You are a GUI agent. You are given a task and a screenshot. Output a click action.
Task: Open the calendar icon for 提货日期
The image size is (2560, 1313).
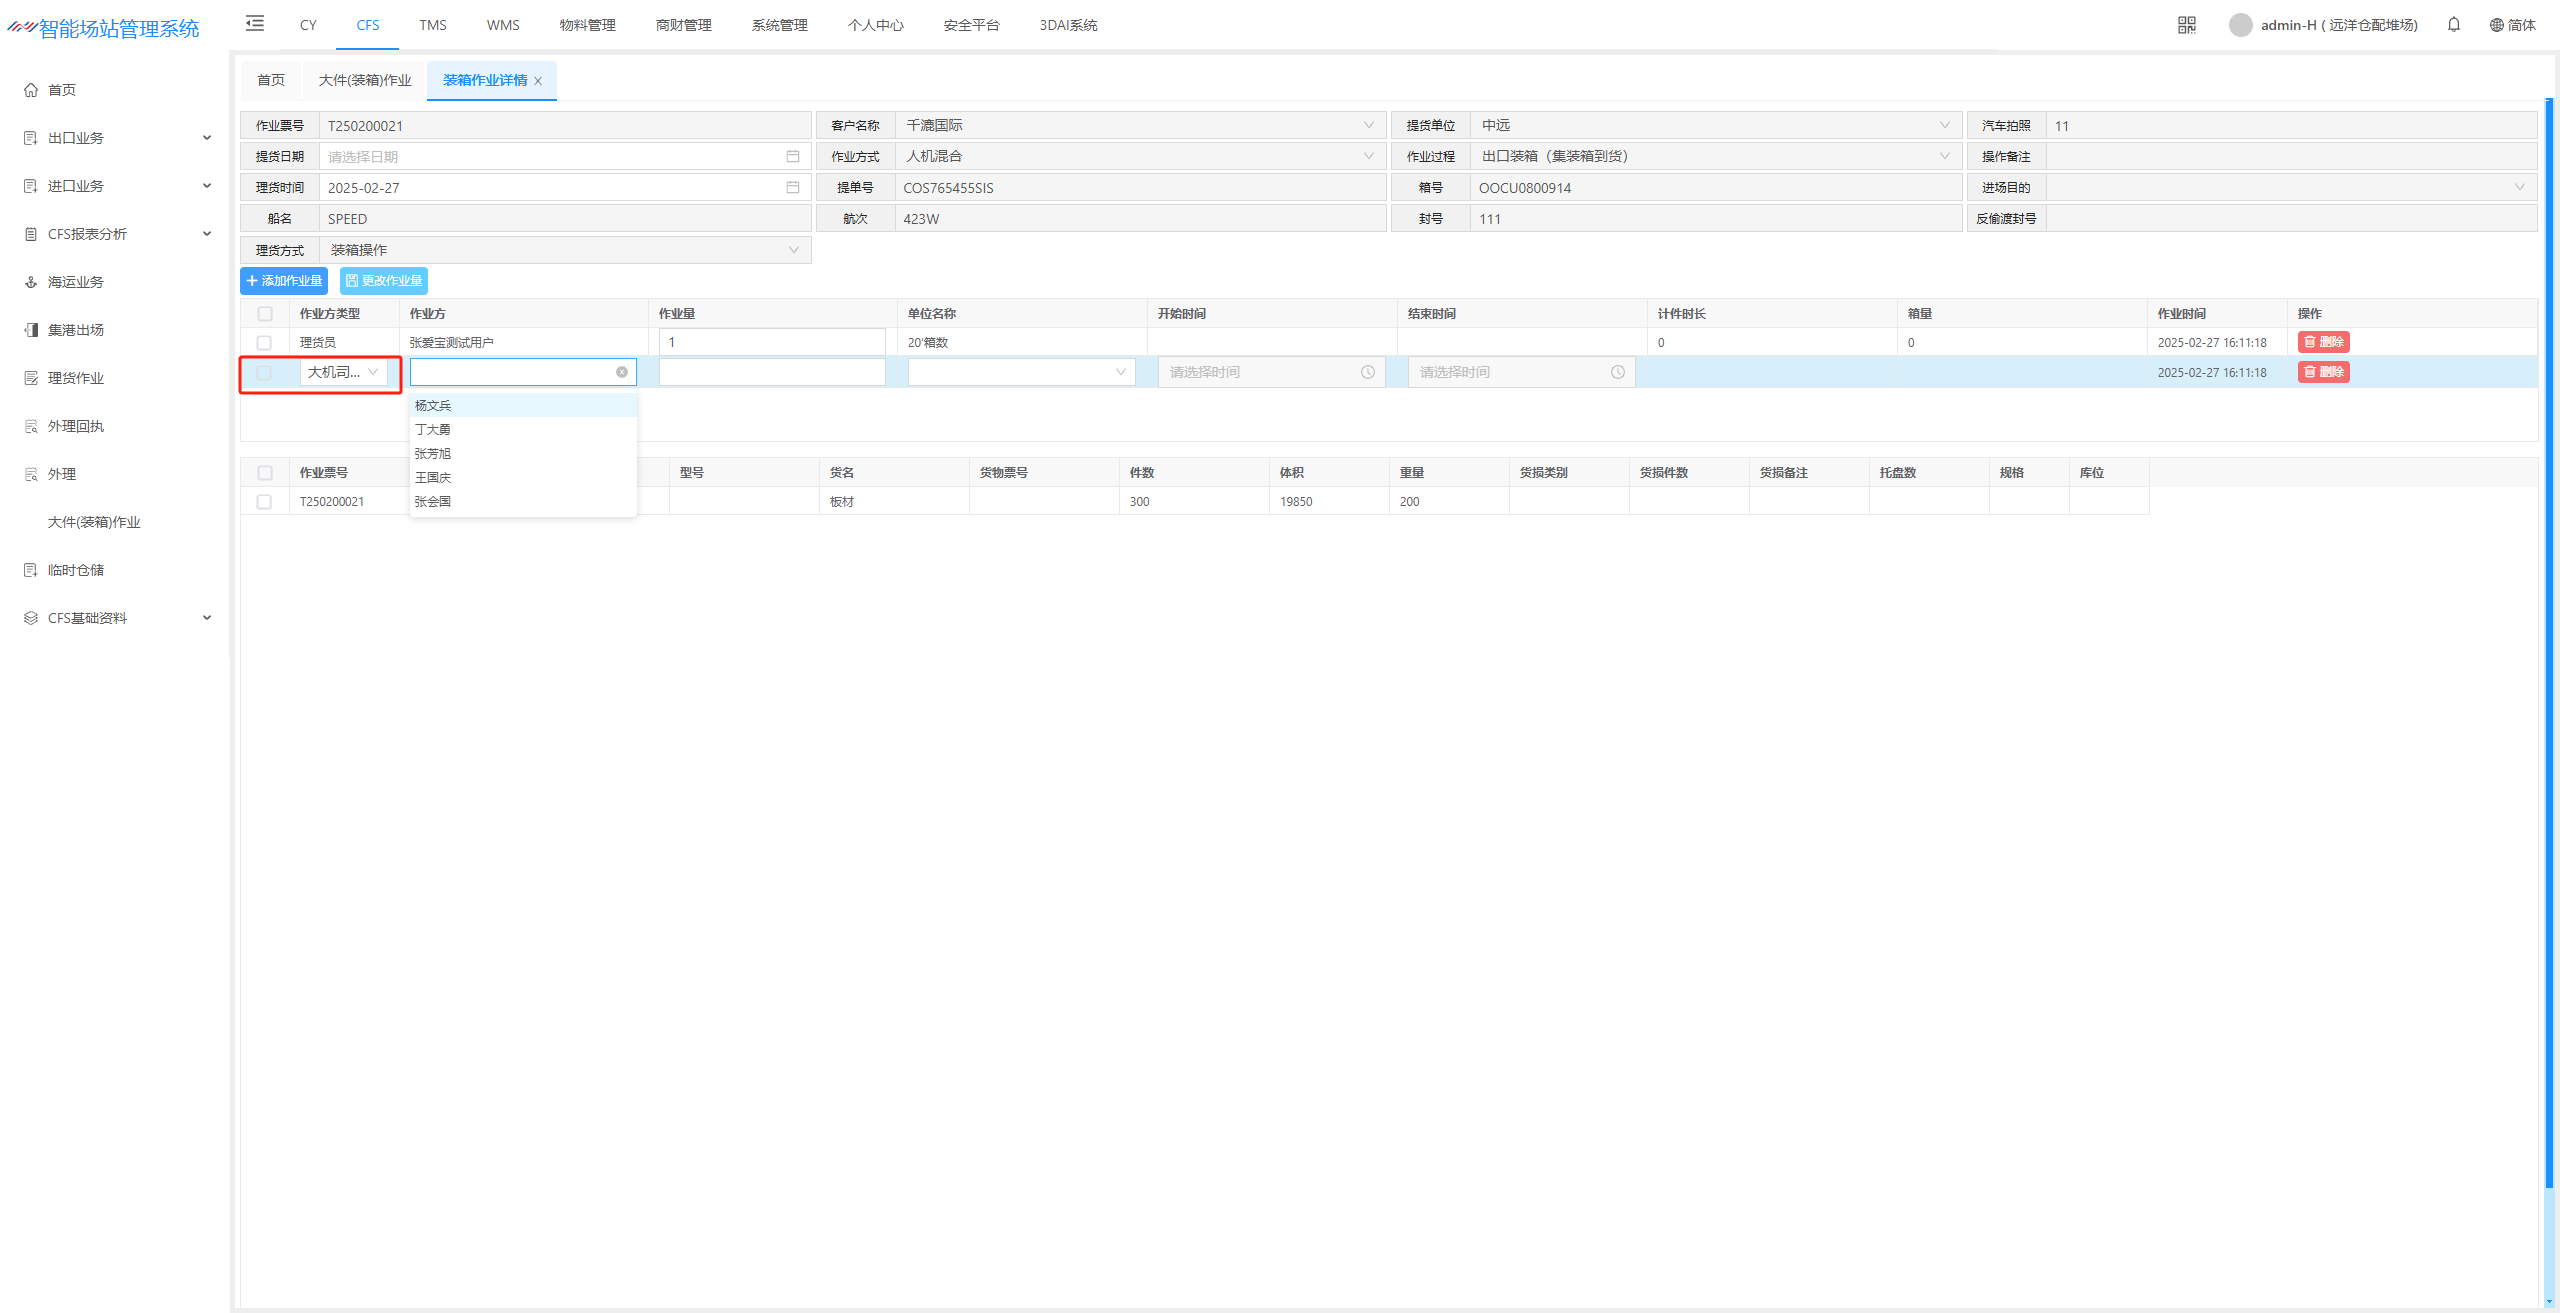(x=792, y=156)
